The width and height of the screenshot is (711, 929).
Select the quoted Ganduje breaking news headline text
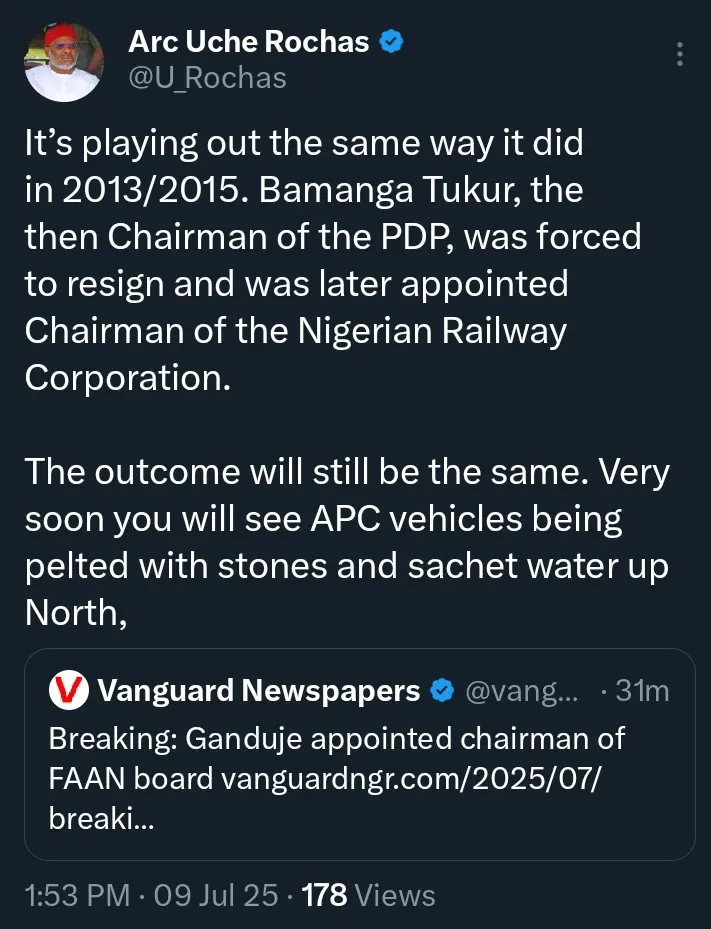pos(336,740)
